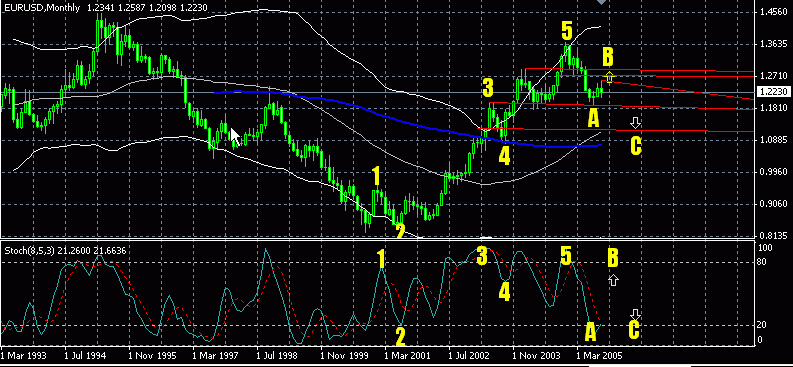The image size is (793, 367).
Task: Click the 1 Nov 1999 date label
Action: (x=344, y=356)
